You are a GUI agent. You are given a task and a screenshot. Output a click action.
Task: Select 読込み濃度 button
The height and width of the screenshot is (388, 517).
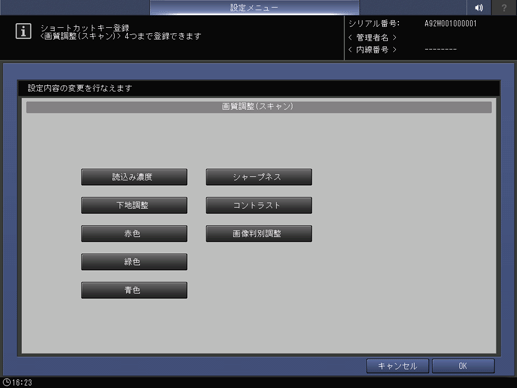tap(134, 177)
